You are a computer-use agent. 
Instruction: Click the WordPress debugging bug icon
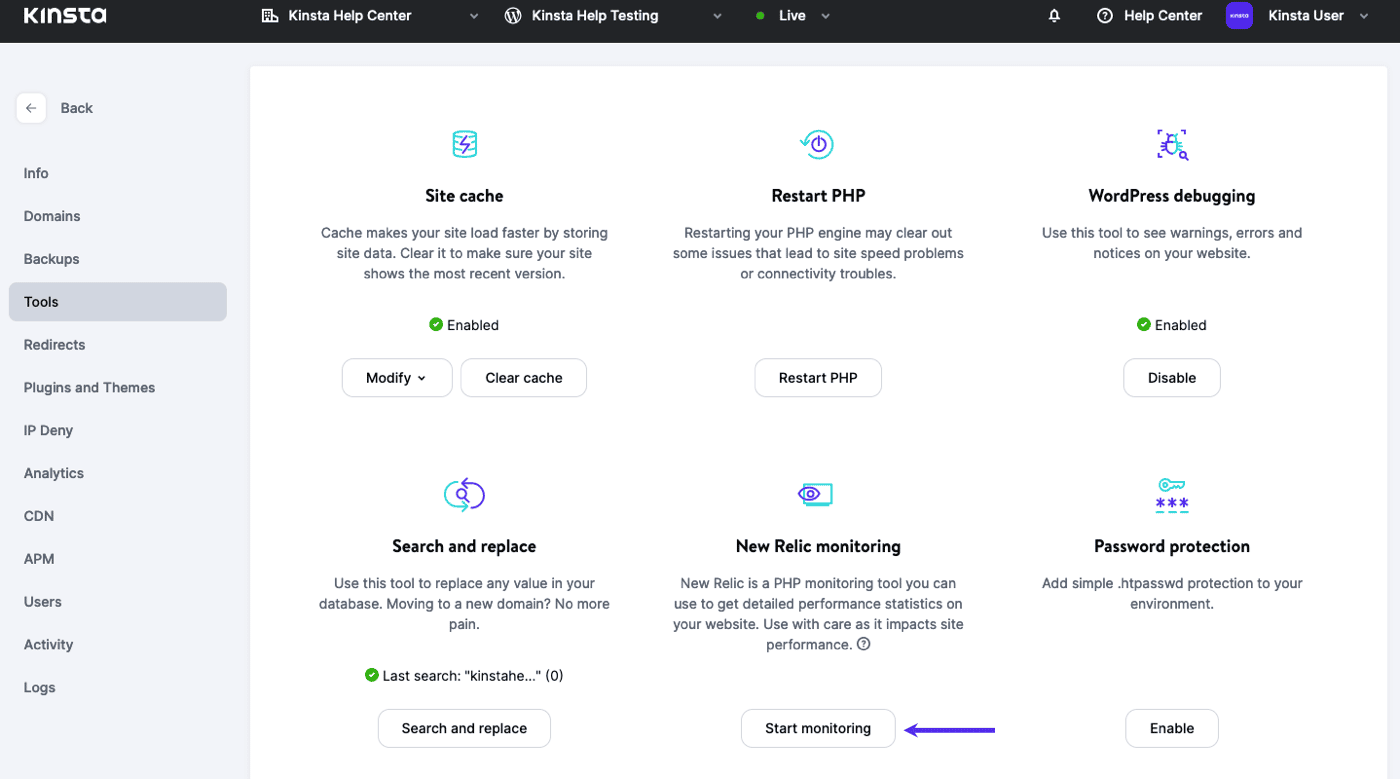pos(1171,144)
